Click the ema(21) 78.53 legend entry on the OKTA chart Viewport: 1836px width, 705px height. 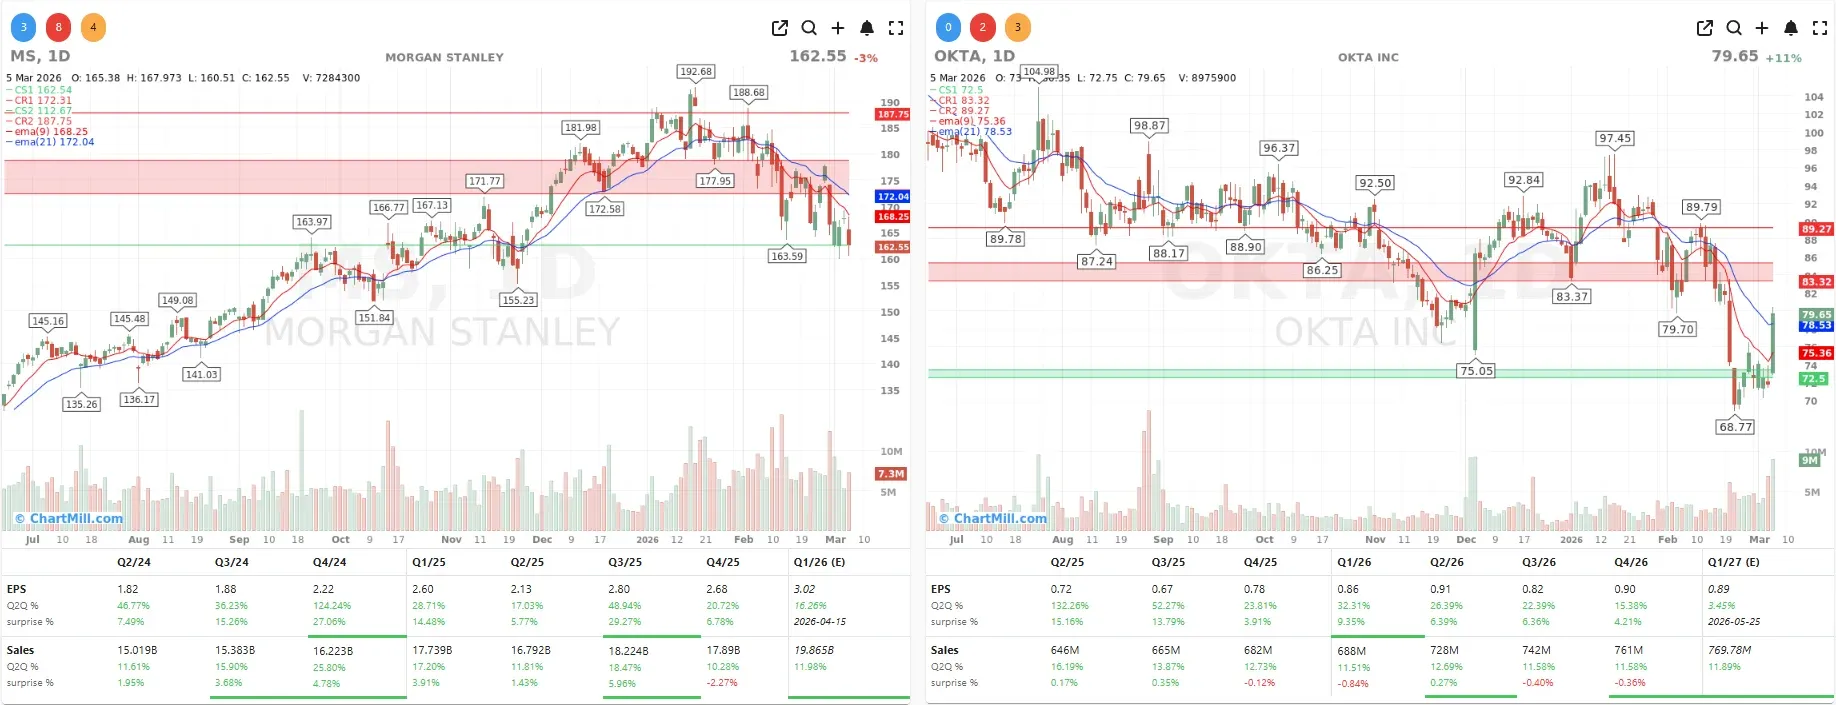(x=971, y=131)
